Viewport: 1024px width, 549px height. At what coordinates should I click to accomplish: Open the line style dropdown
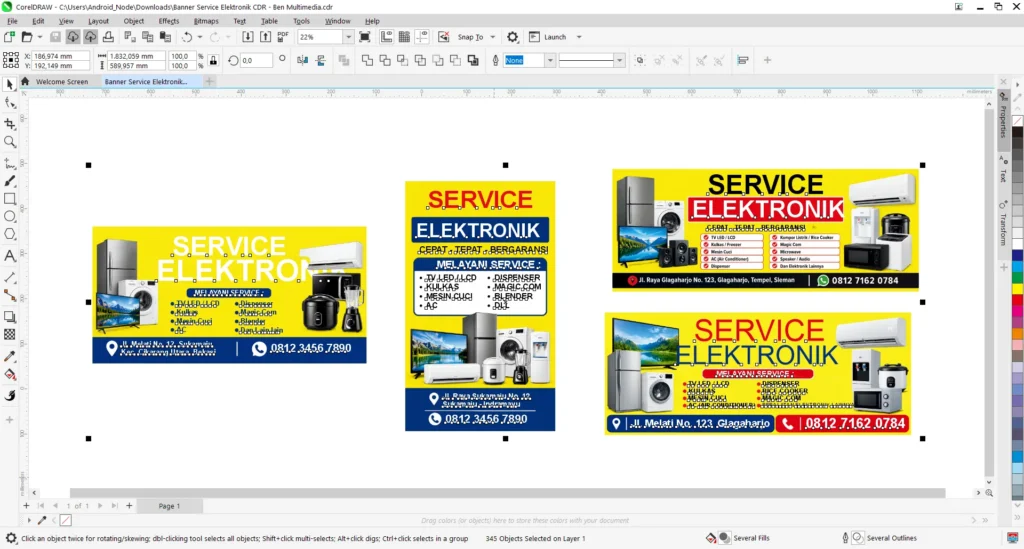click(x=619, y=60)
